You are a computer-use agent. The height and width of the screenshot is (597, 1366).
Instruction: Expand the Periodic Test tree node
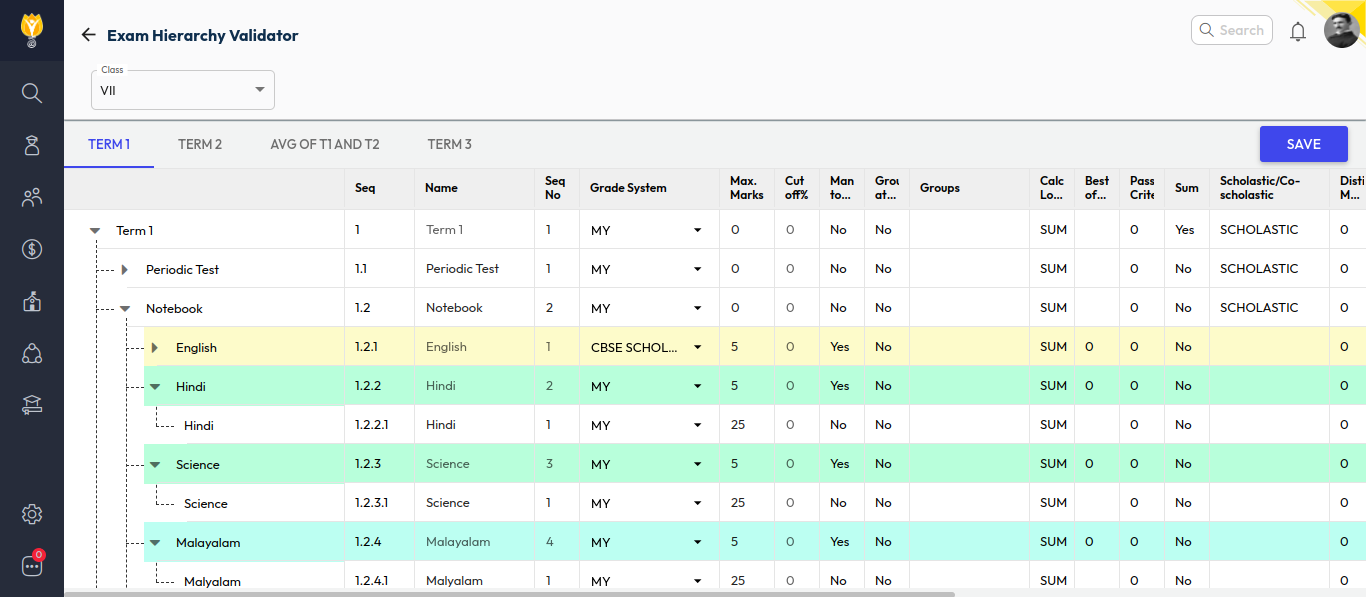point(125,270)
